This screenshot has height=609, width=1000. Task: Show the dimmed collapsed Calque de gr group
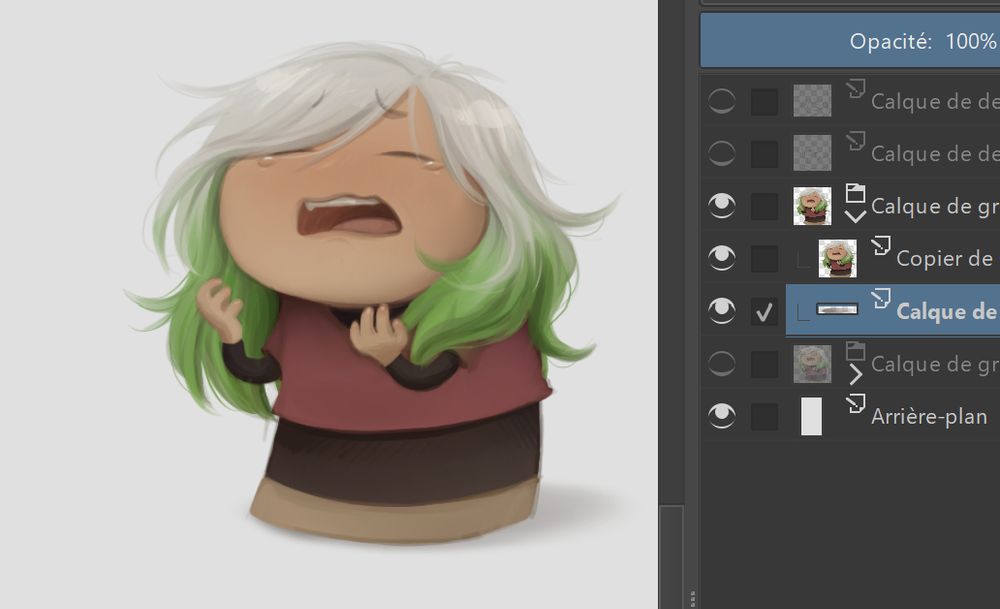(721, 363)
